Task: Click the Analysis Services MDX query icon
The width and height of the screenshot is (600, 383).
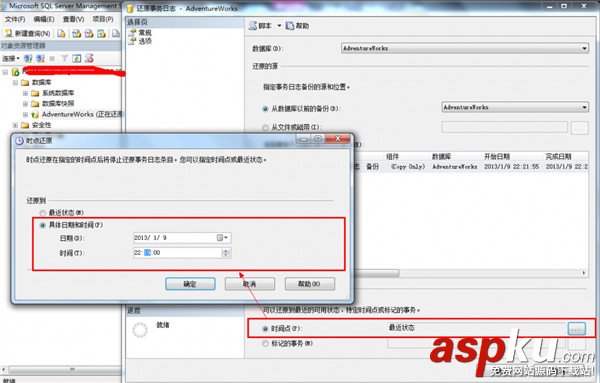Action: point(77,34)
